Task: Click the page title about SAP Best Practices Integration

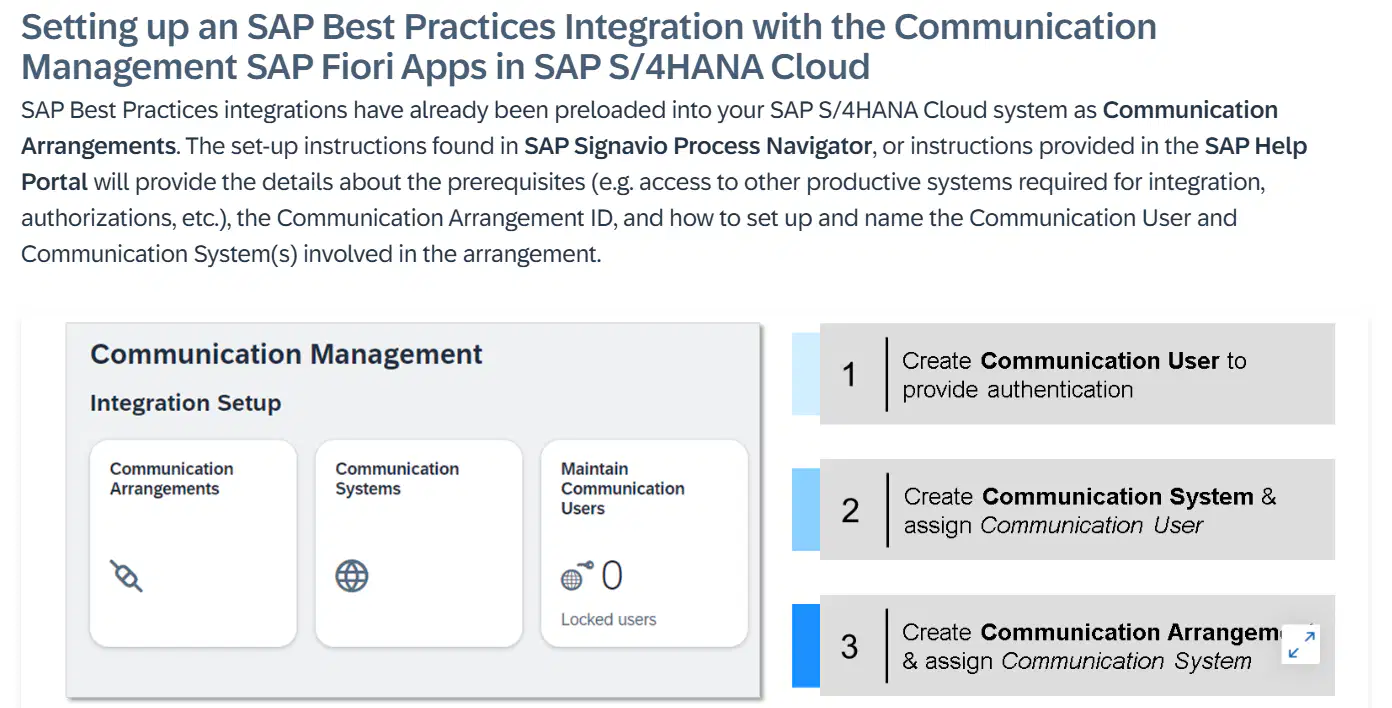Action: [x=589, y=46]
